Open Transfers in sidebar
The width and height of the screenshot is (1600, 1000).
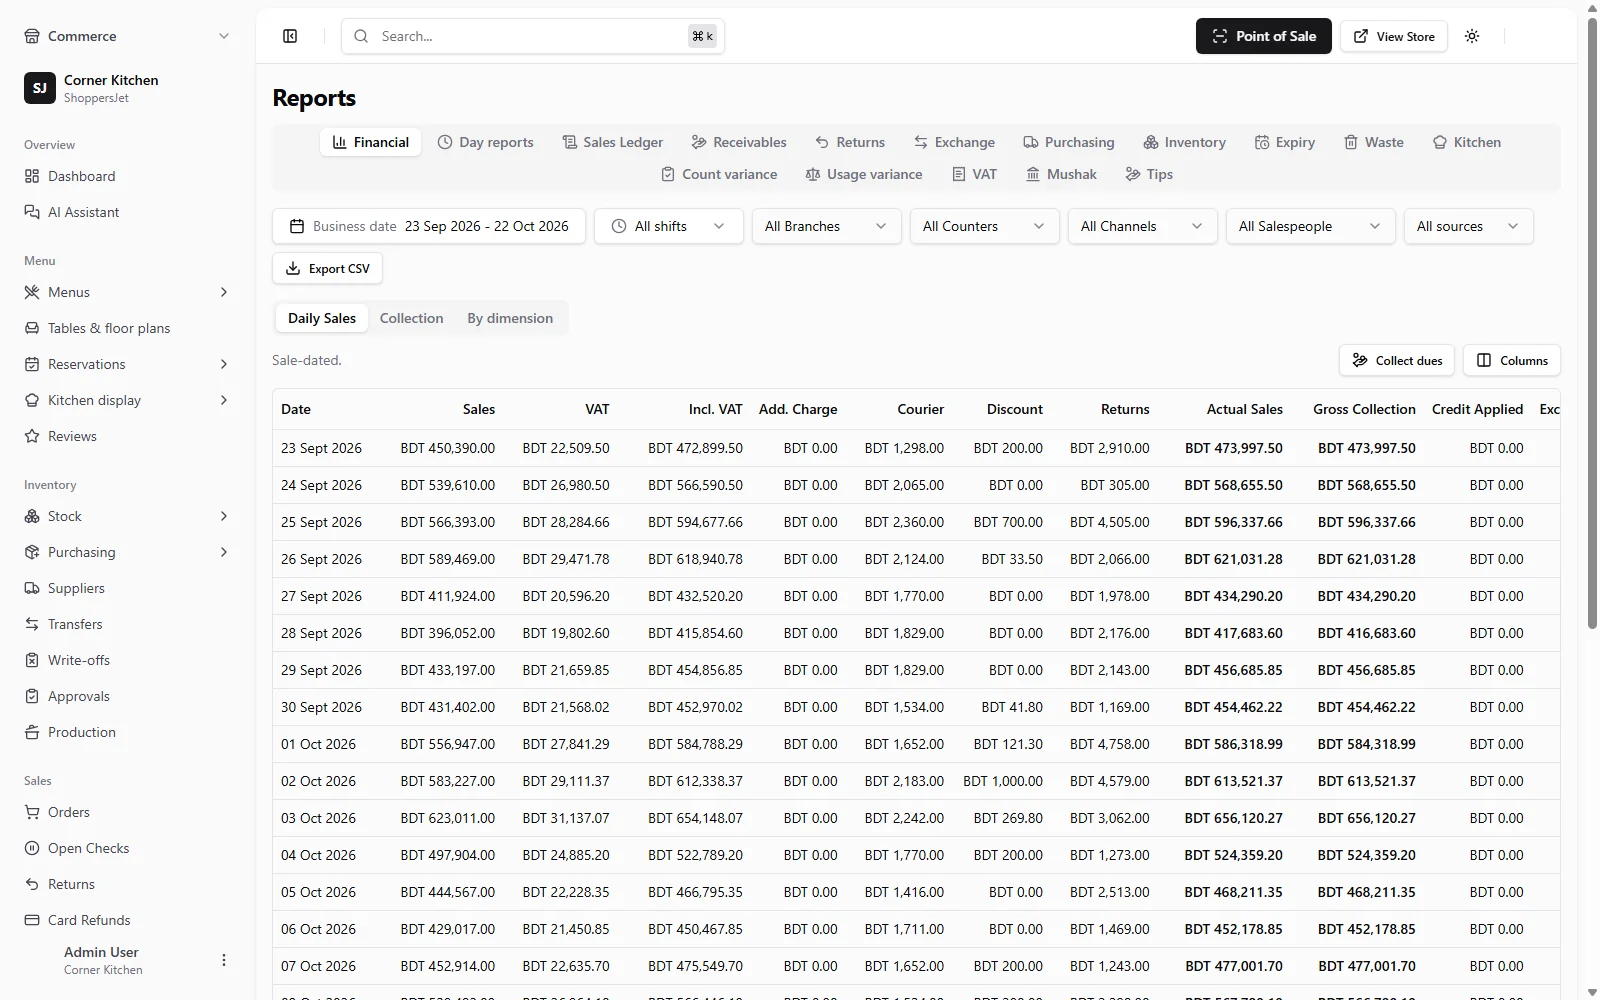127,624
